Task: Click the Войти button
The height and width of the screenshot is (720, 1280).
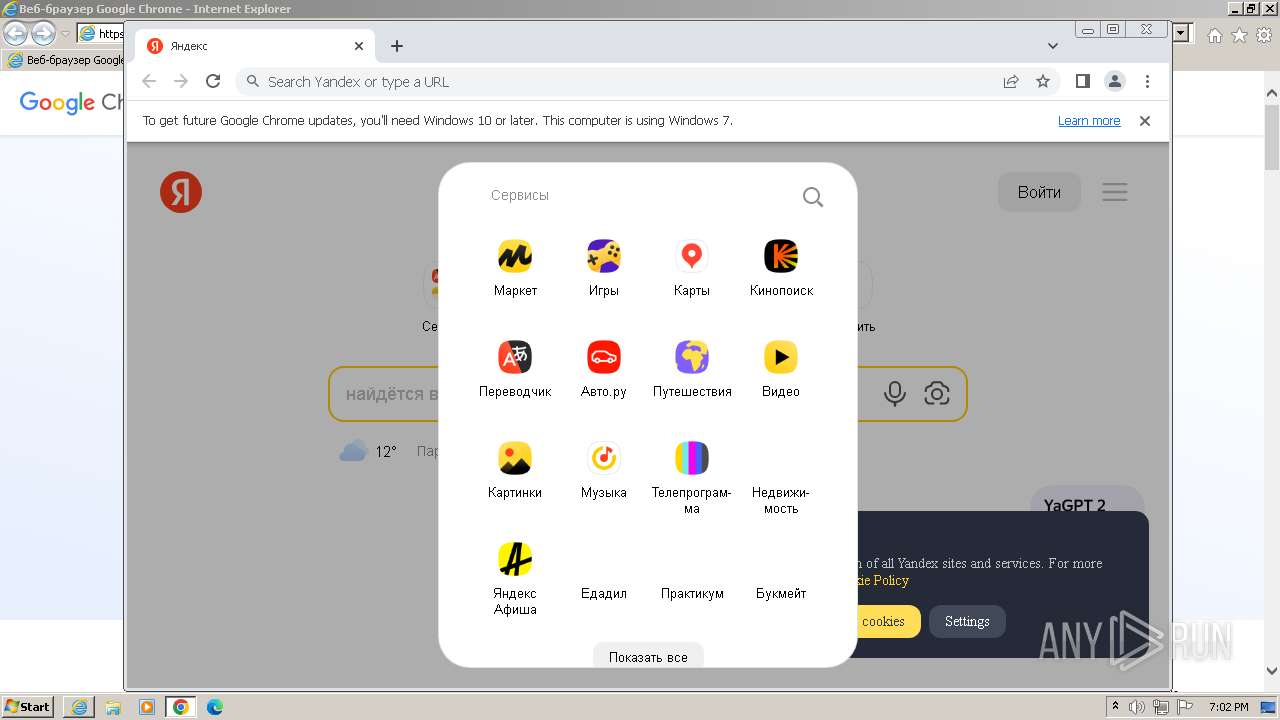Action: tap(1039, 192)
